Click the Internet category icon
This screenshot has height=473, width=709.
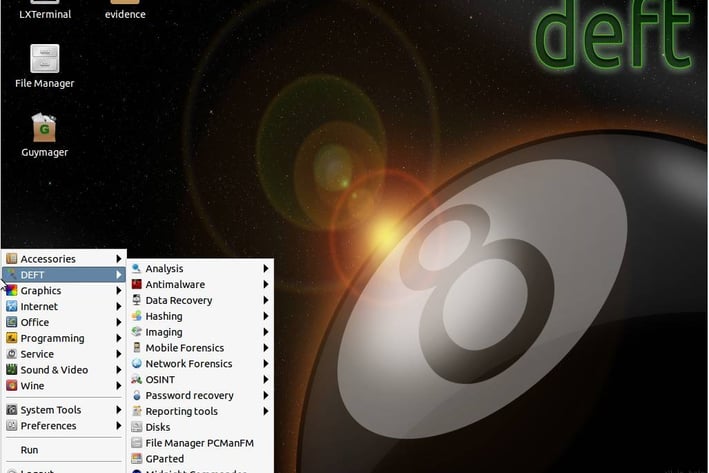[x=12, y=306]
